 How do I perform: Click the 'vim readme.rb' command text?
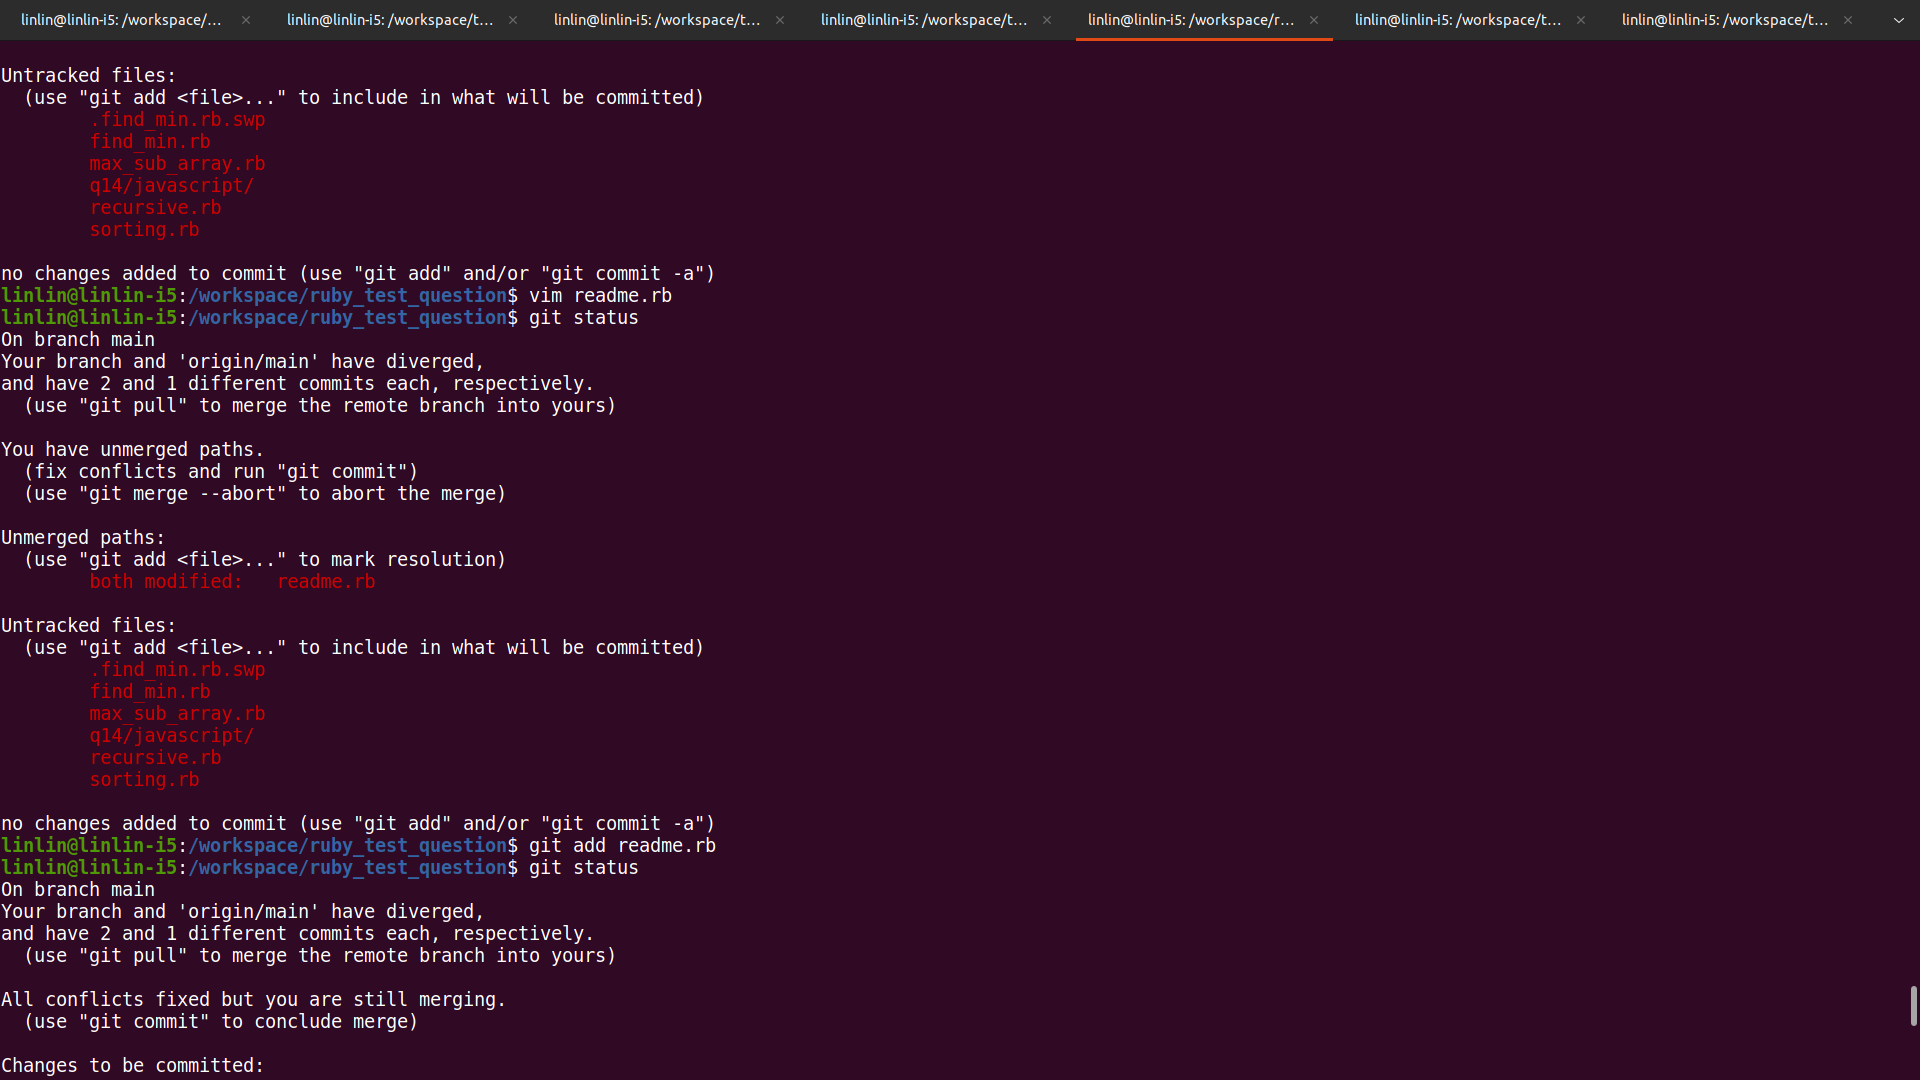pyautogui.click(x=600, y=296)
